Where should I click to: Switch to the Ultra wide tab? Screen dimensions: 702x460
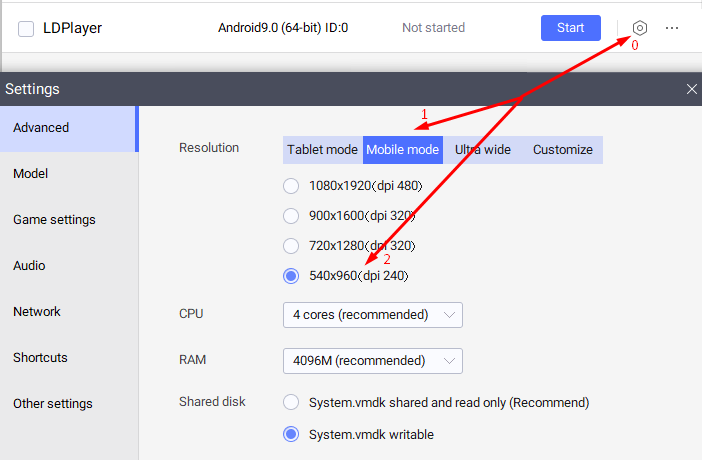(483, 150)
